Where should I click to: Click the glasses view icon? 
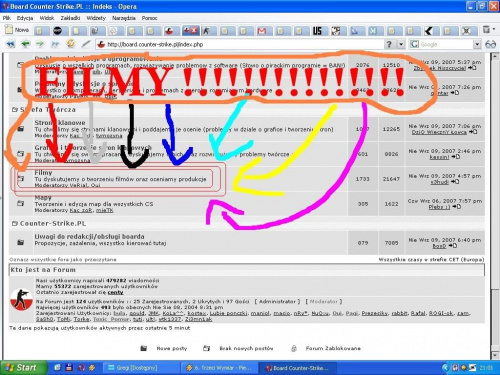(x=490, y=44)
